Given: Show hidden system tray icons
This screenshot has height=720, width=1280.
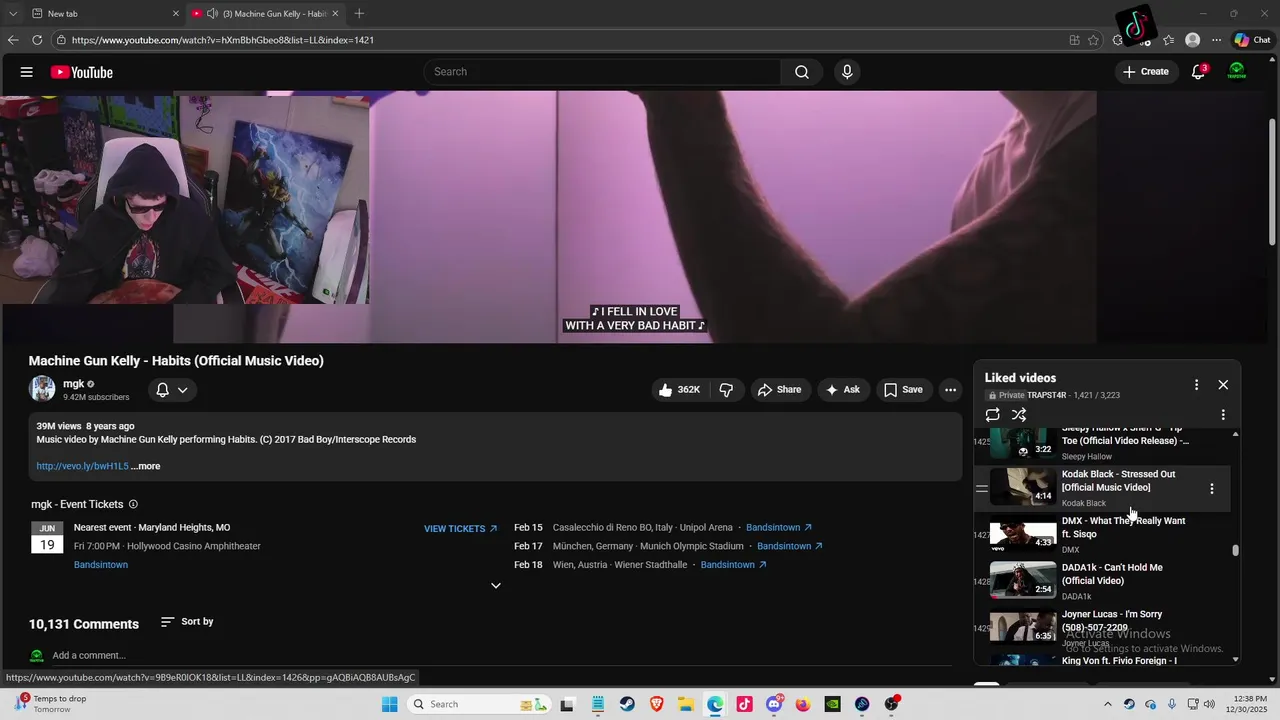Looking at the screenshot, I should (x=1108, y=705).
